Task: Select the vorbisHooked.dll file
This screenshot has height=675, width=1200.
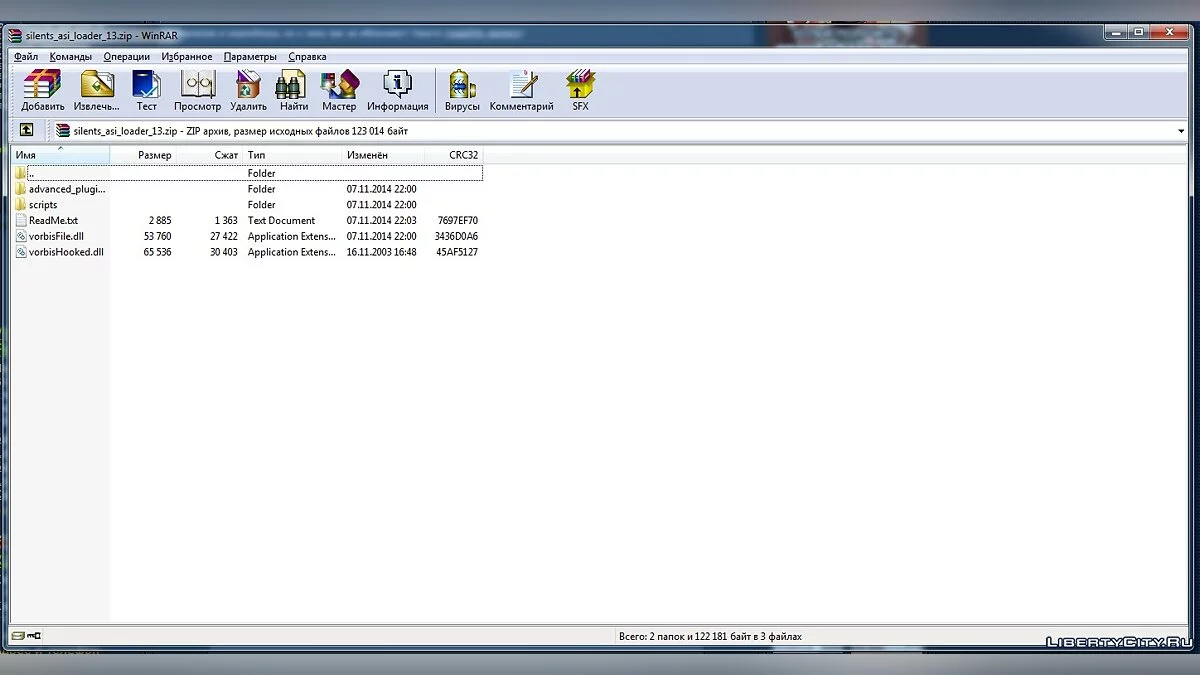Action: (x=66, y=253)
